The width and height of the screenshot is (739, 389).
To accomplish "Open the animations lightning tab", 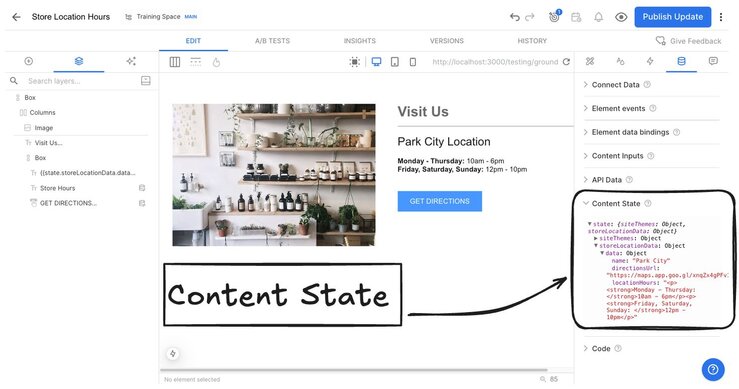I will pos(650,61).
